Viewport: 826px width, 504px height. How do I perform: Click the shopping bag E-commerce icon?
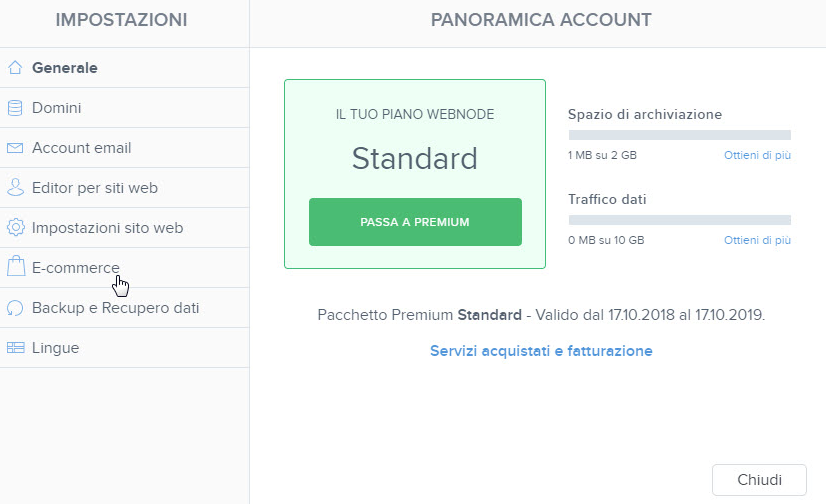coord(16,266)
